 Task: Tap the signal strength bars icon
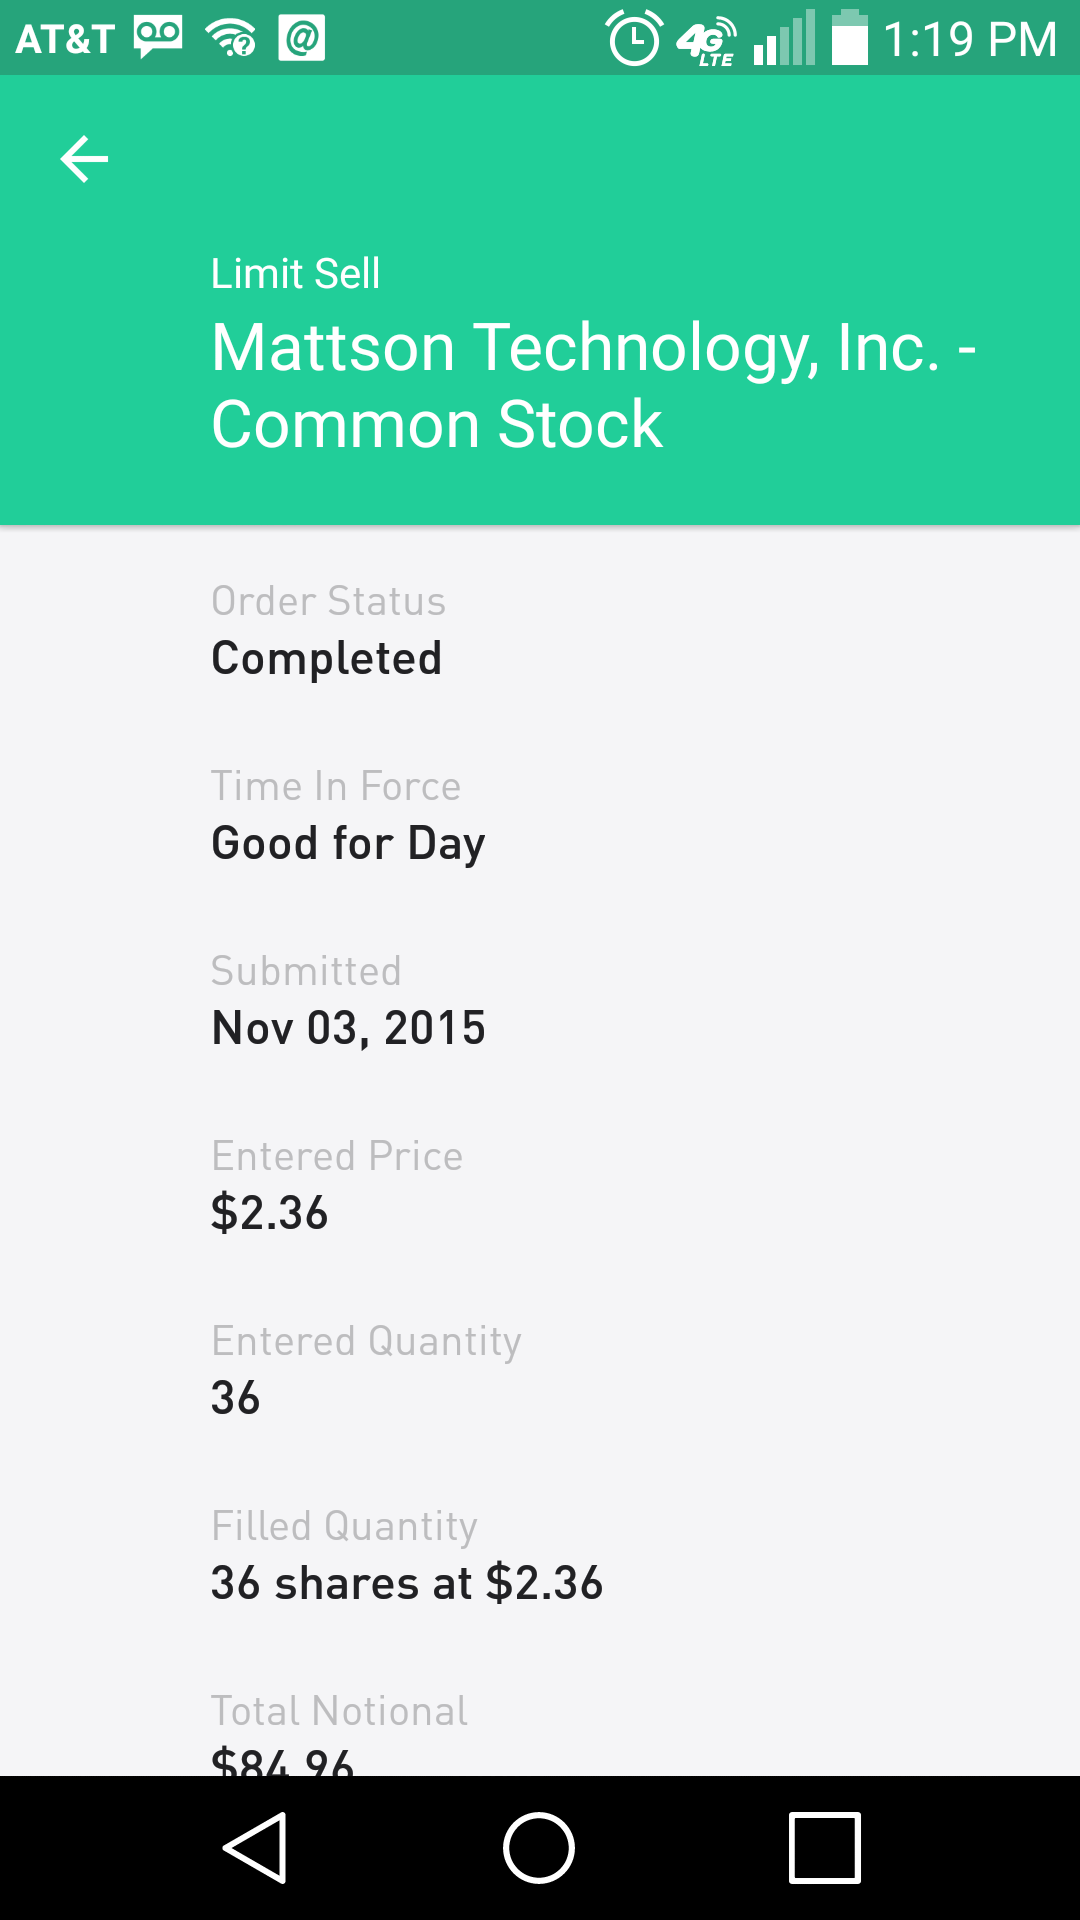[x=783, y=40]
